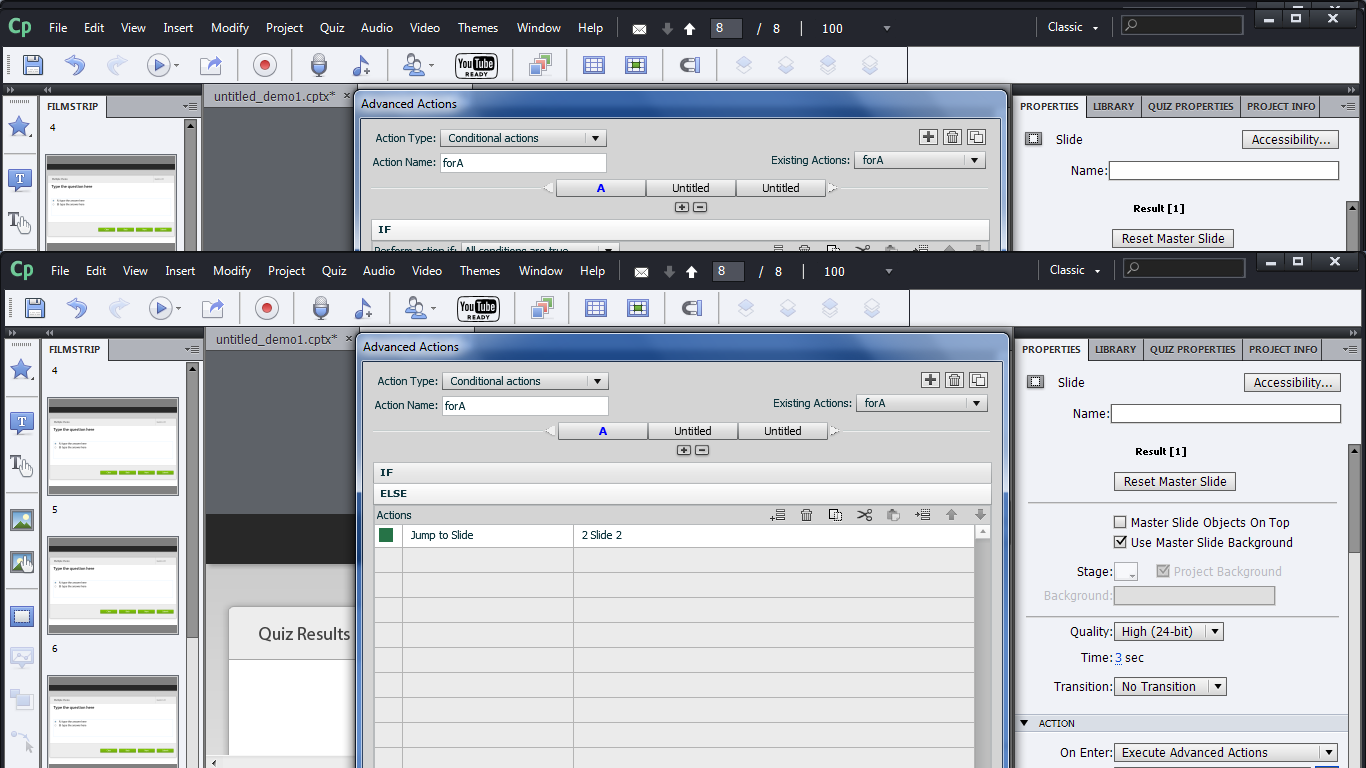
Task: Open the Quality High (24-bit) dropdown
Action: (1169, 631)
